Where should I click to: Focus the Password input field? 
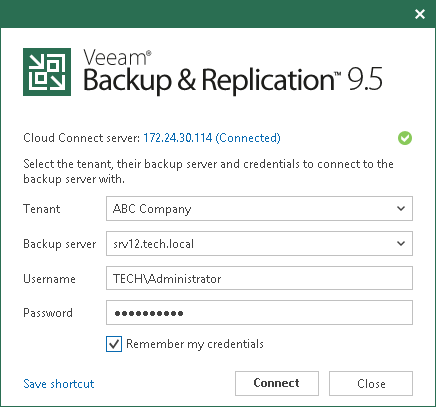pos(259,313)
